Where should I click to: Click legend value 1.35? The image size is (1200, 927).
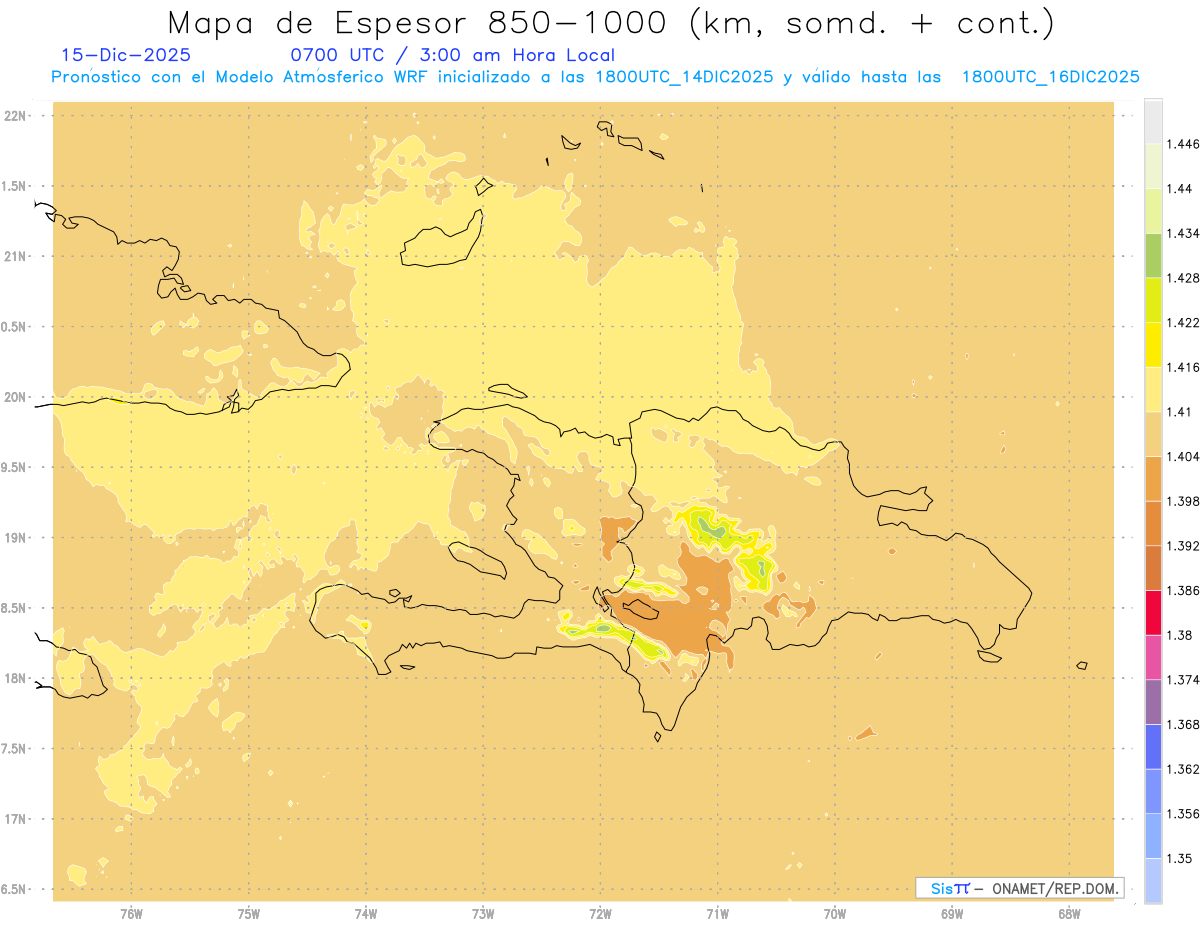click(x=1180, y=858)
